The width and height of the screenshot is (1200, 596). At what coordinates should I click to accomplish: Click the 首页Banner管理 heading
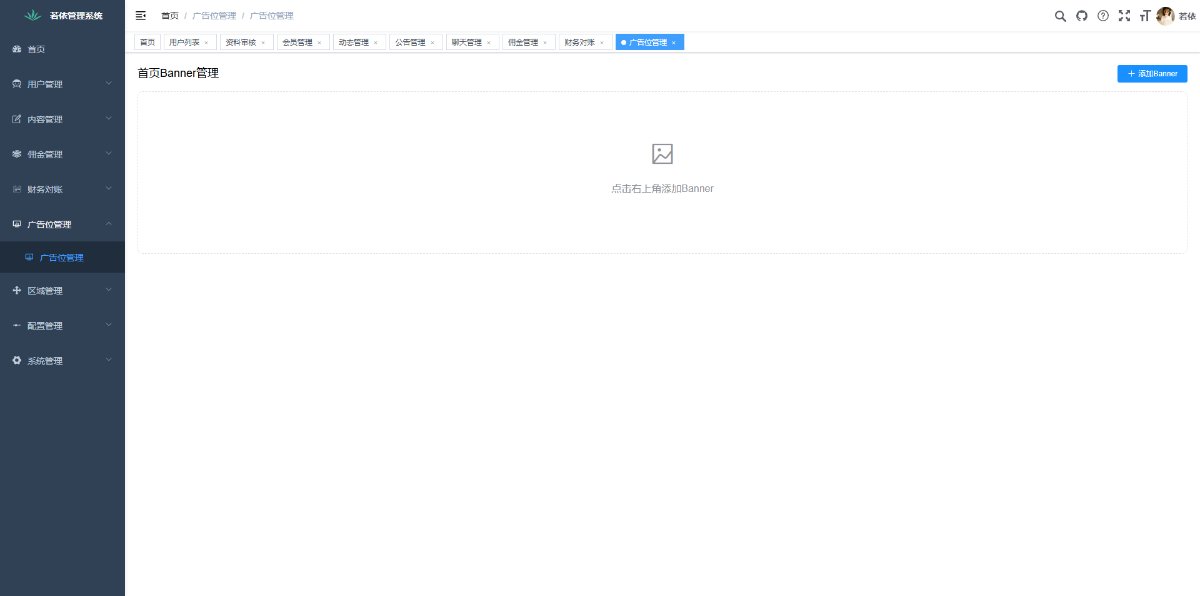(x=178, y=73)
